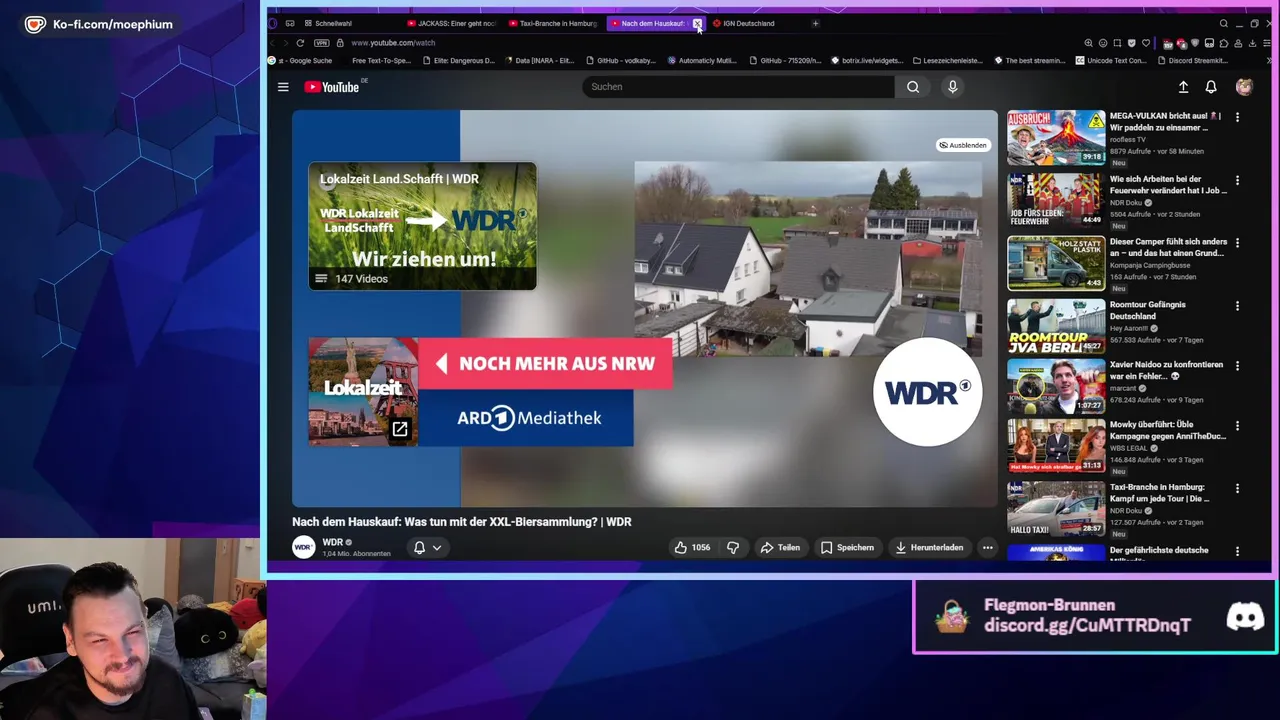Focus the Suchen search field
The height and width of the screenshot is (720, 1280).
pos(738,87)
